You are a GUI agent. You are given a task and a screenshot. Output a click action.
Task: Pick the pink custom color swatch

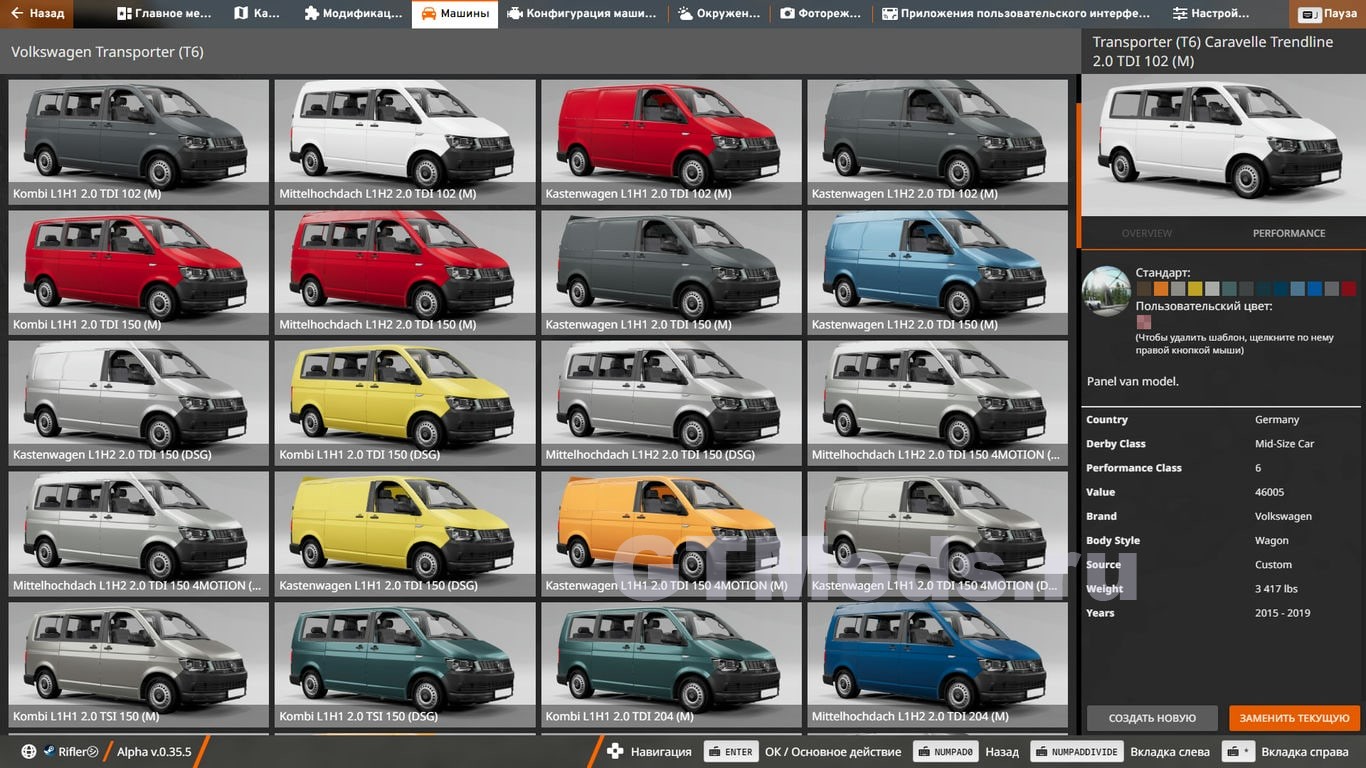[1144, 322]
